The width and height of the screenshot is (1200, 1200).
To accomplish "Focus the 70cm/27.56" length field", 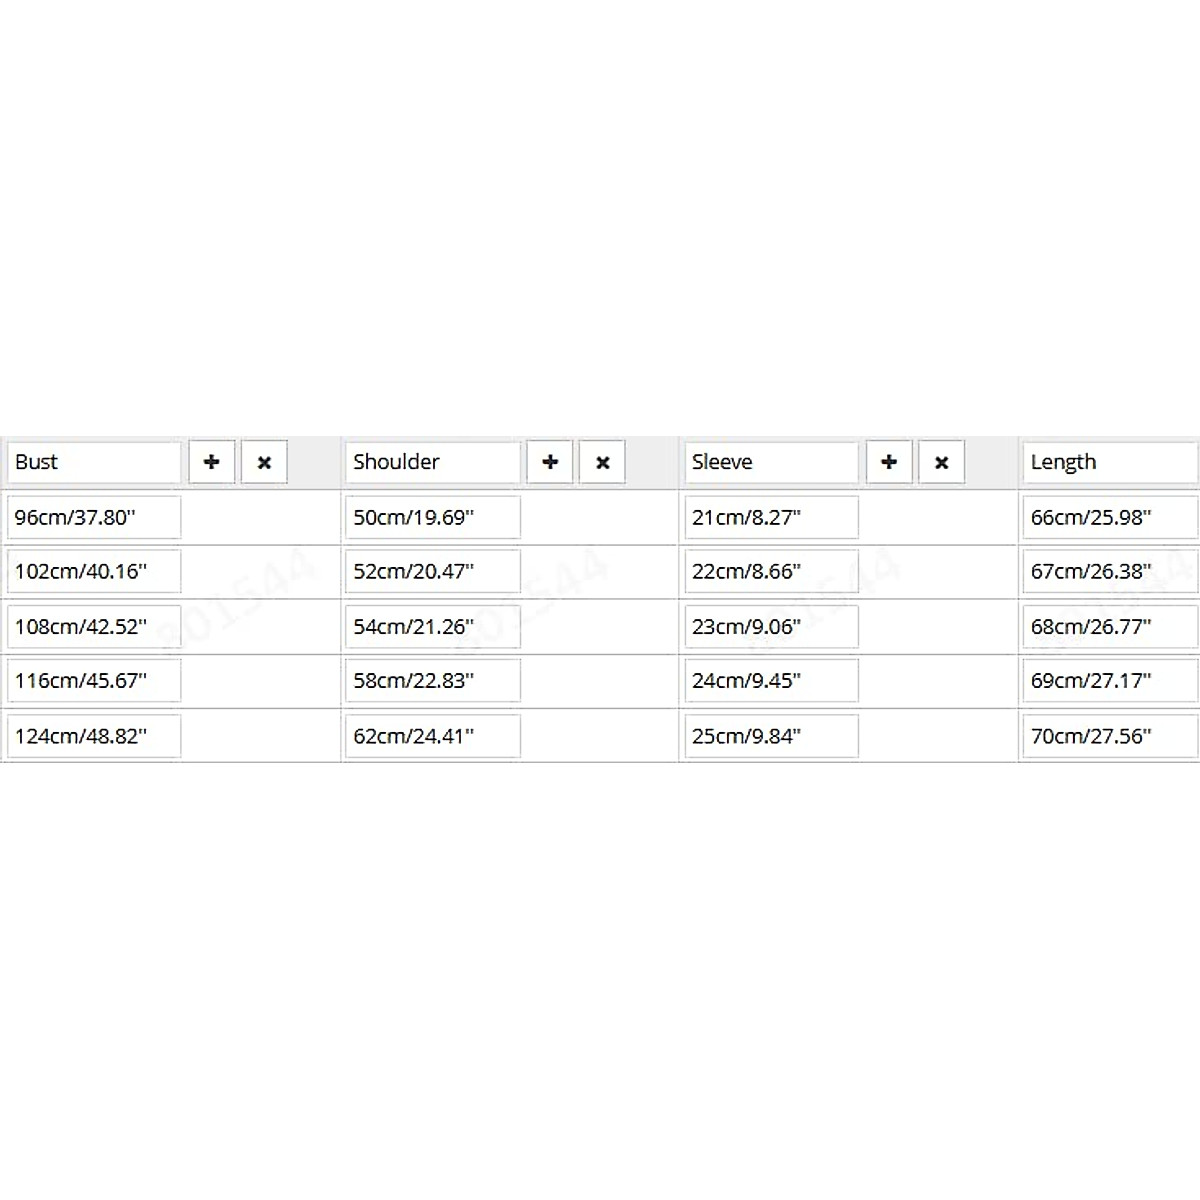I will pos(1110,736).
